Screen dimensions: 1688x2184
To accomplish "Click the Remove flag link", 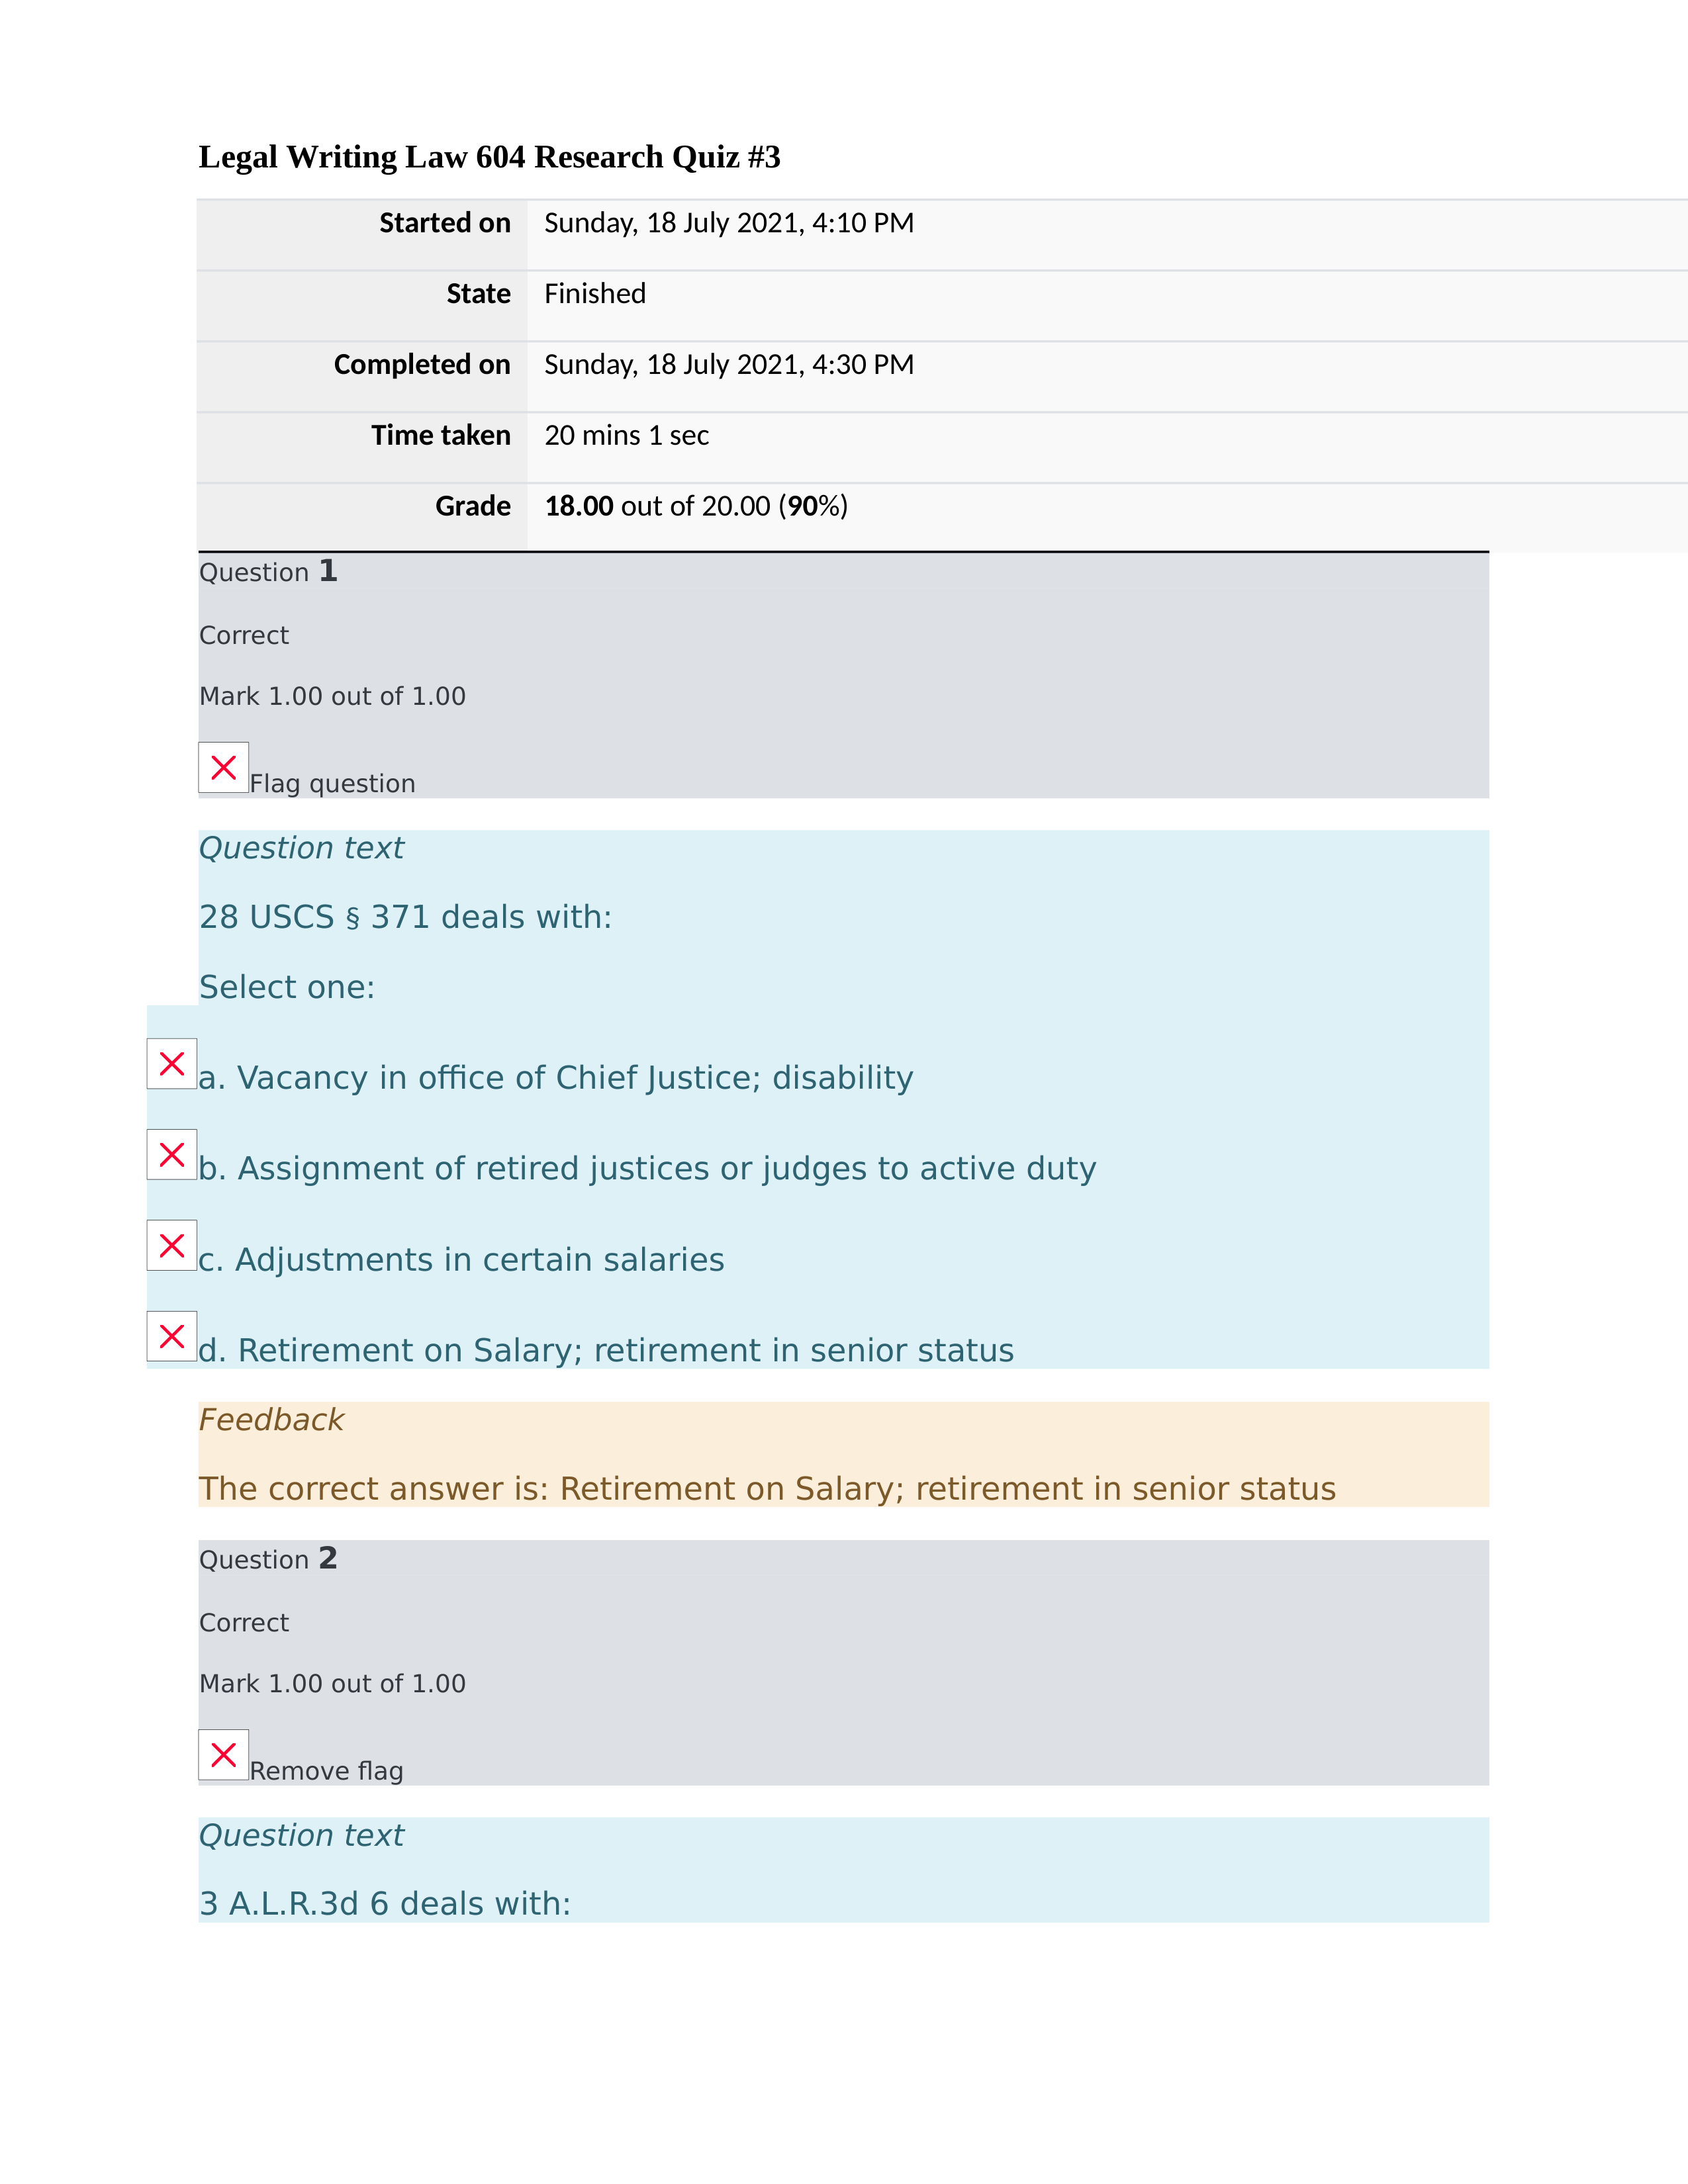I will pyautogui.click(x=326, y=1771).
